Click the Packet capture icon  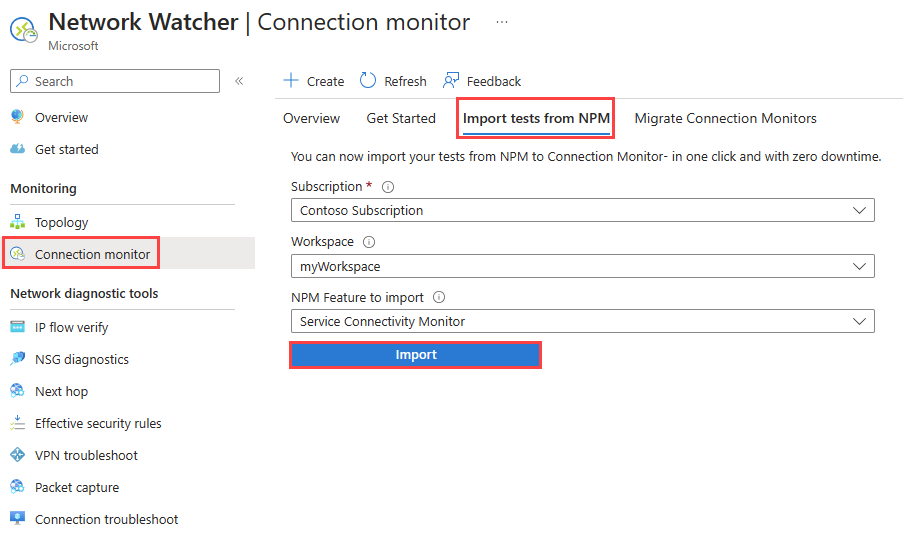pos(17,487)
